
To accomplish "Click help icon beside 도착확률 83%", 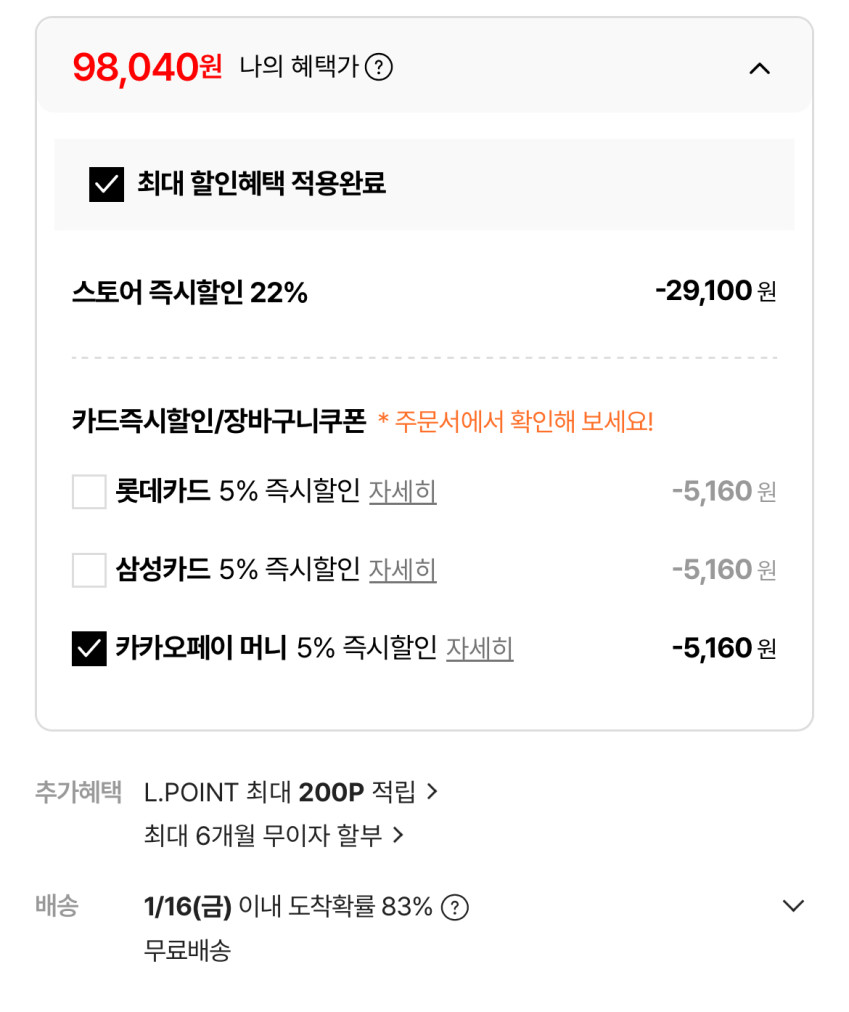I will [455, 907].
